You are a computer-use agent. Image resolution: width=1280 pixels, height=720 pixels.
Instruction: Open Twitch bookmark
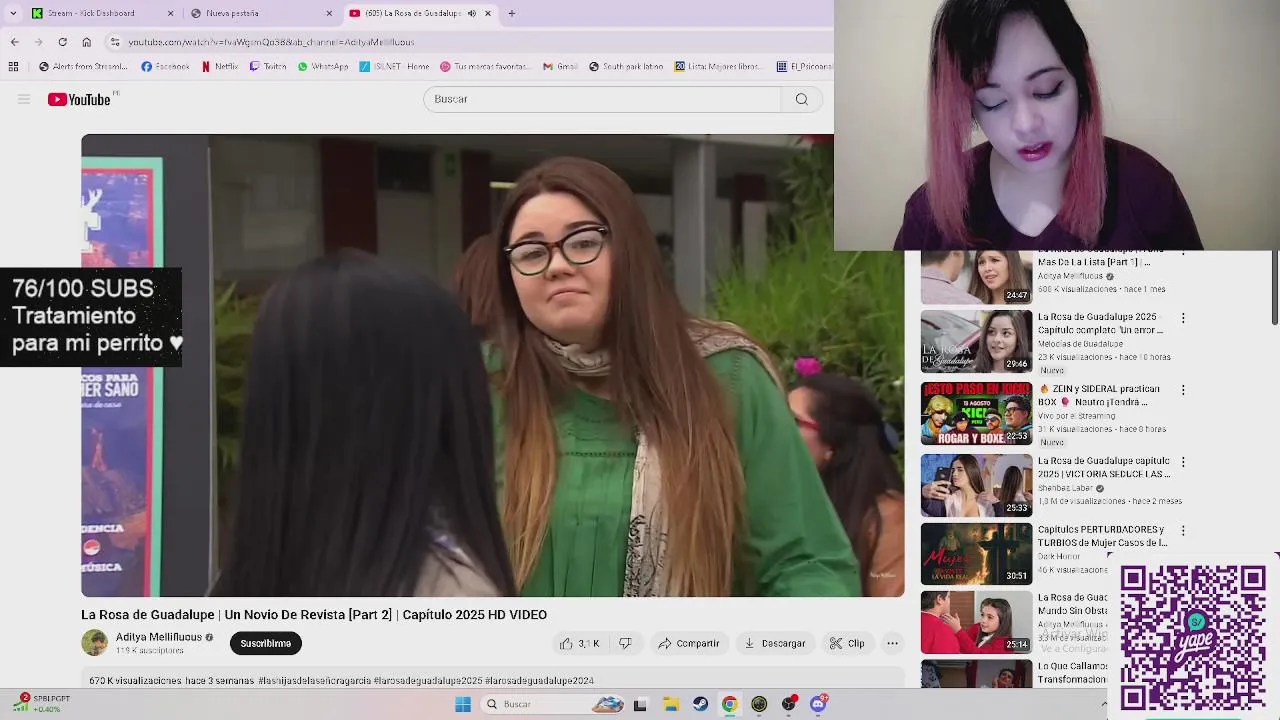(x=268, y=67)
